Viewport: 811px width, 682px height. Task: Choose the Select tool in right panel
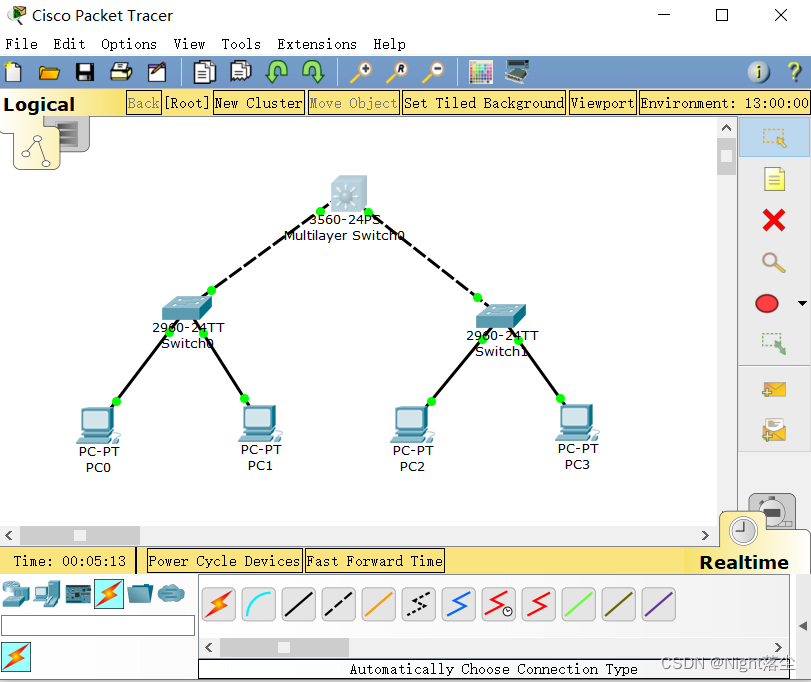(x=774, y=138)
